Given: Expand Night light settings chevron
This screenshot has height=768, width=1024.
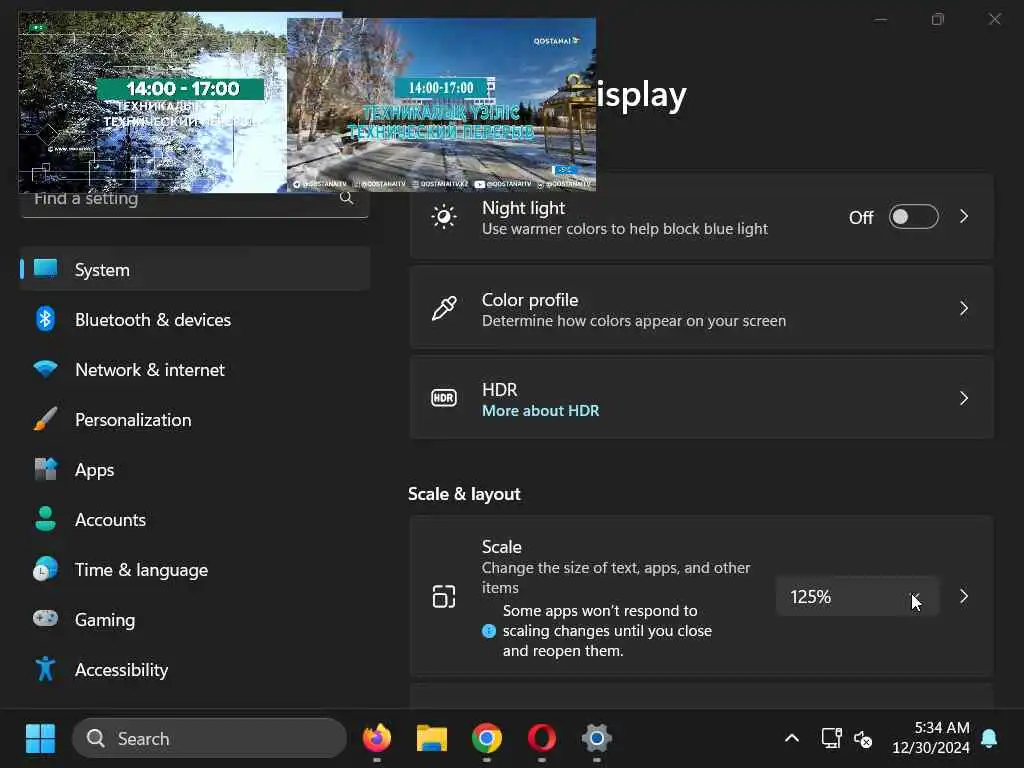Looking at the screenshot, I should pos(964,217).
